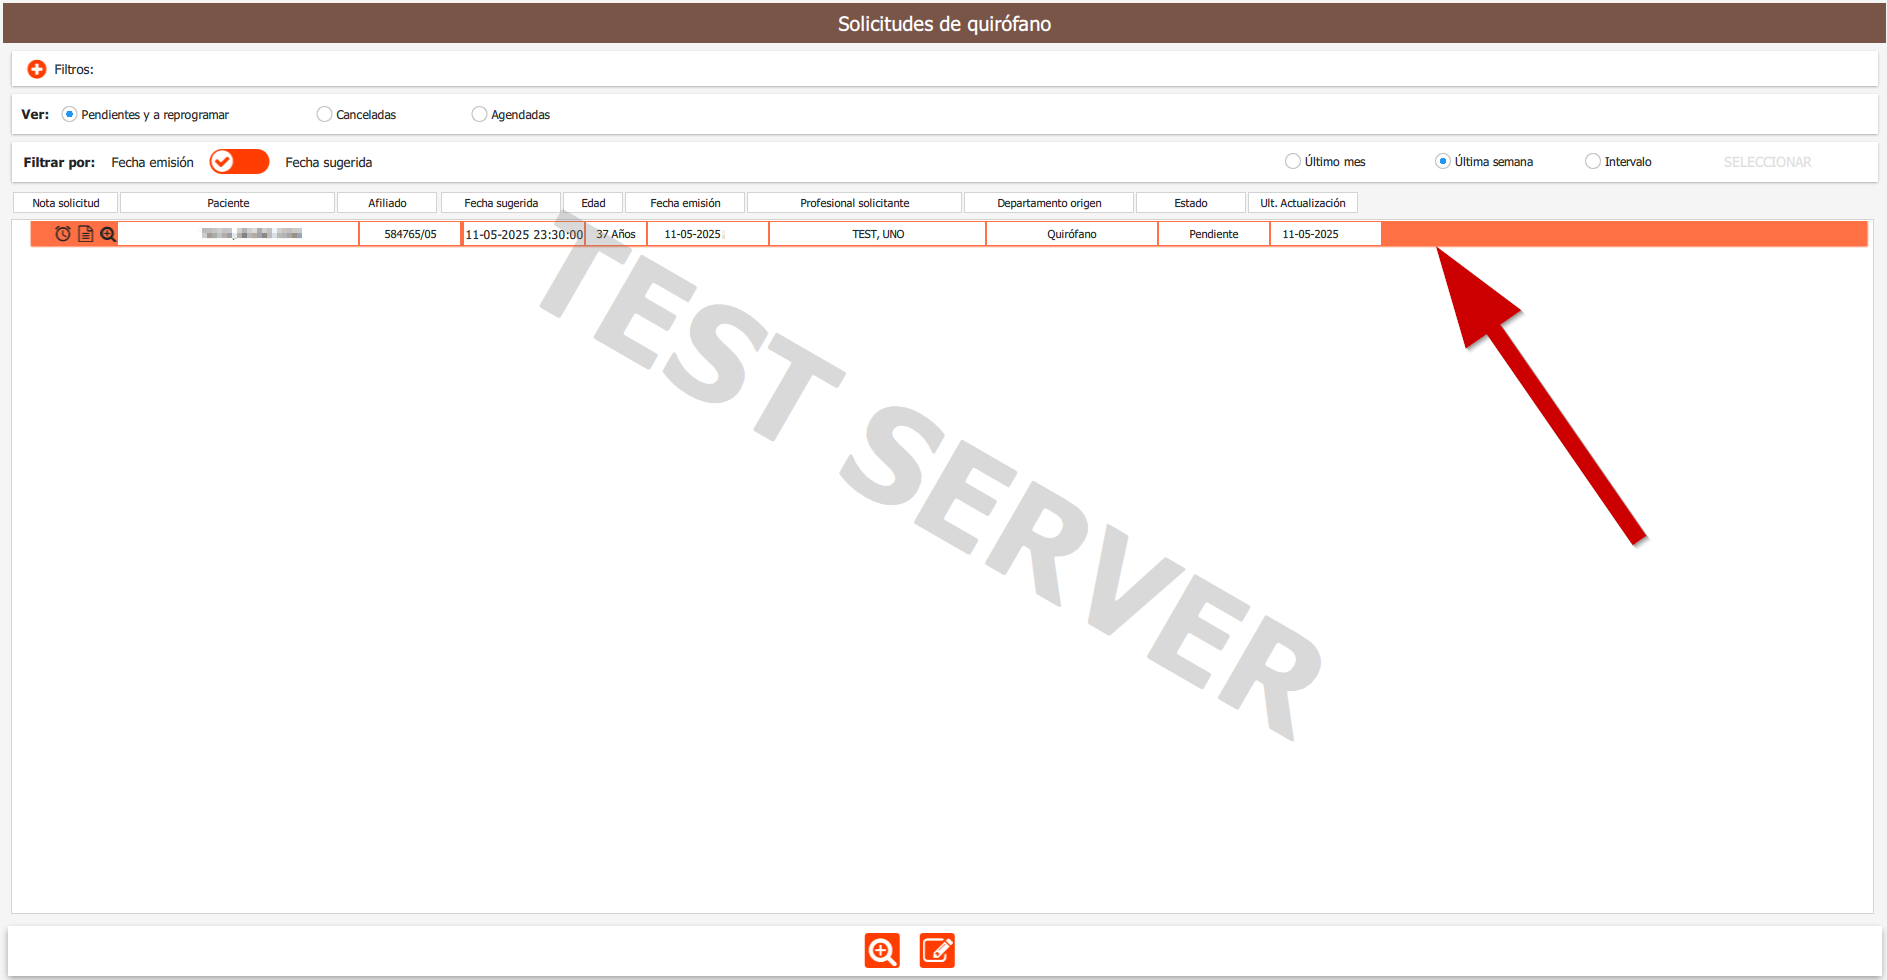Select the row cell showing Pendiente status
The image size is (1887, 980).
pyautogui.click(x=1213, y=234)
